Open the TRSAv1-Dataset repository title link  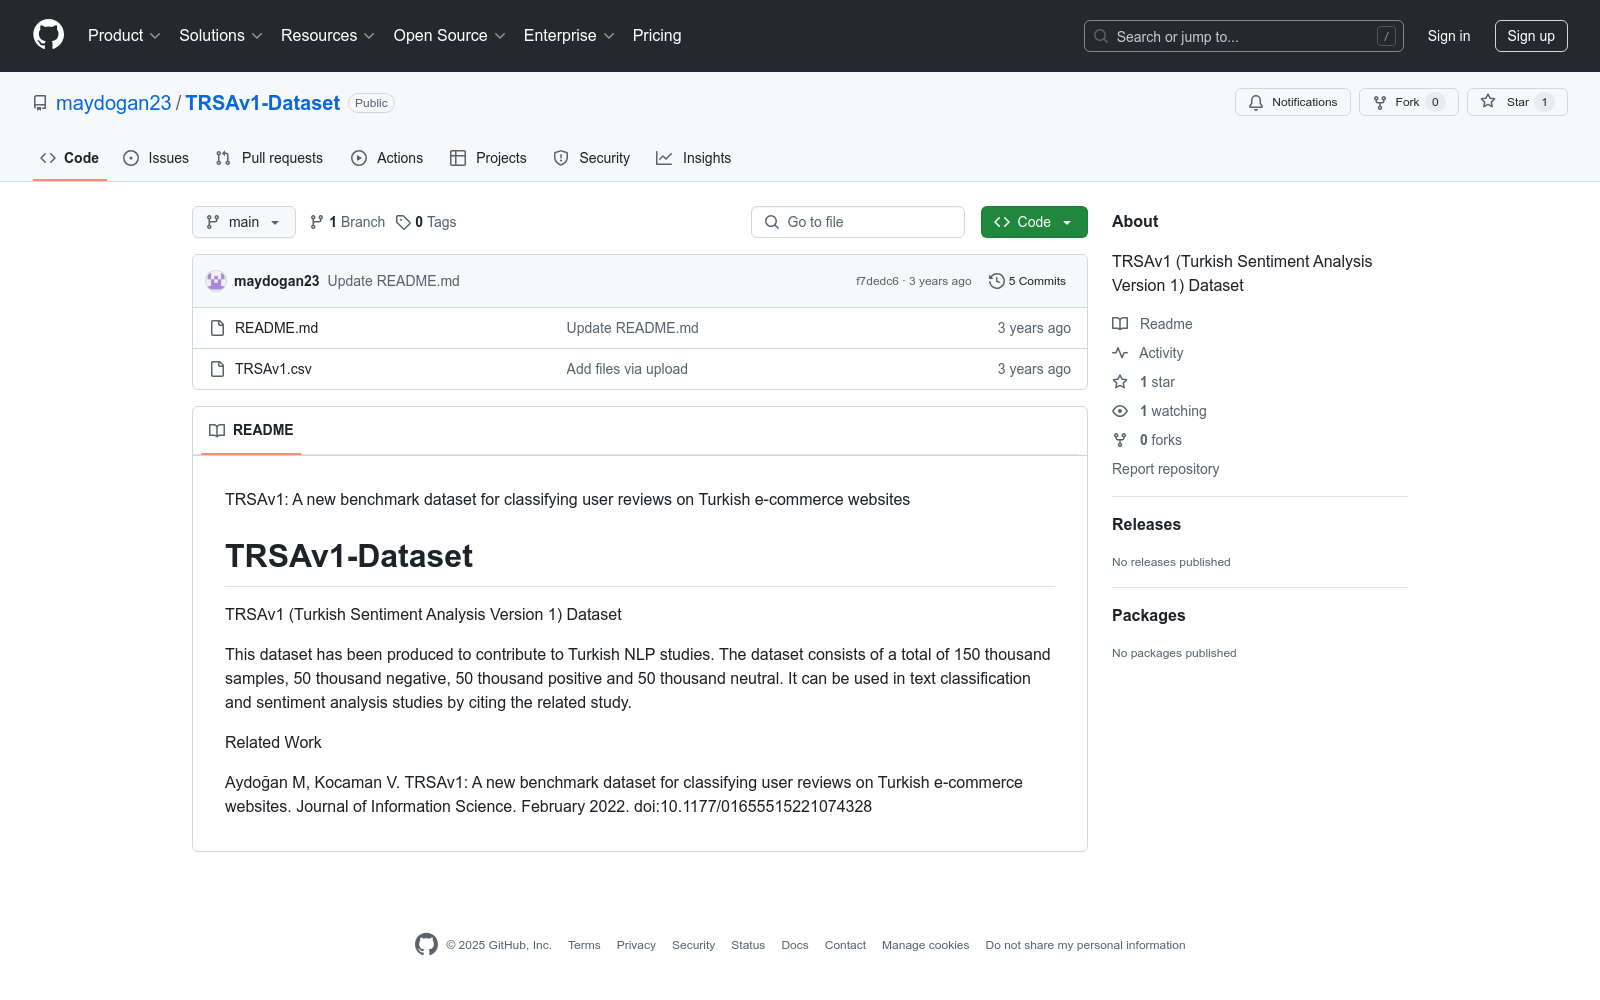coord(263,103)
